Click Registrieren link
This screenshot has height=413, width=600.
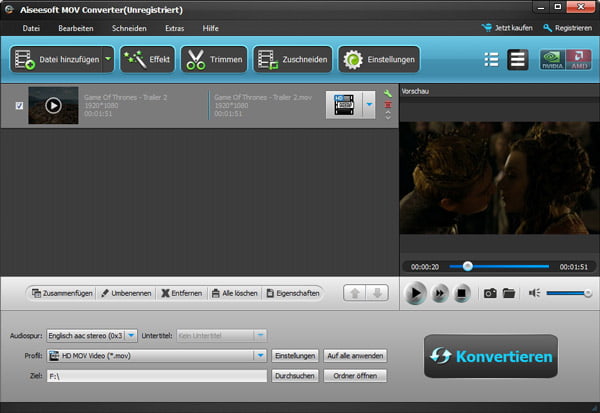click(567, 28)
